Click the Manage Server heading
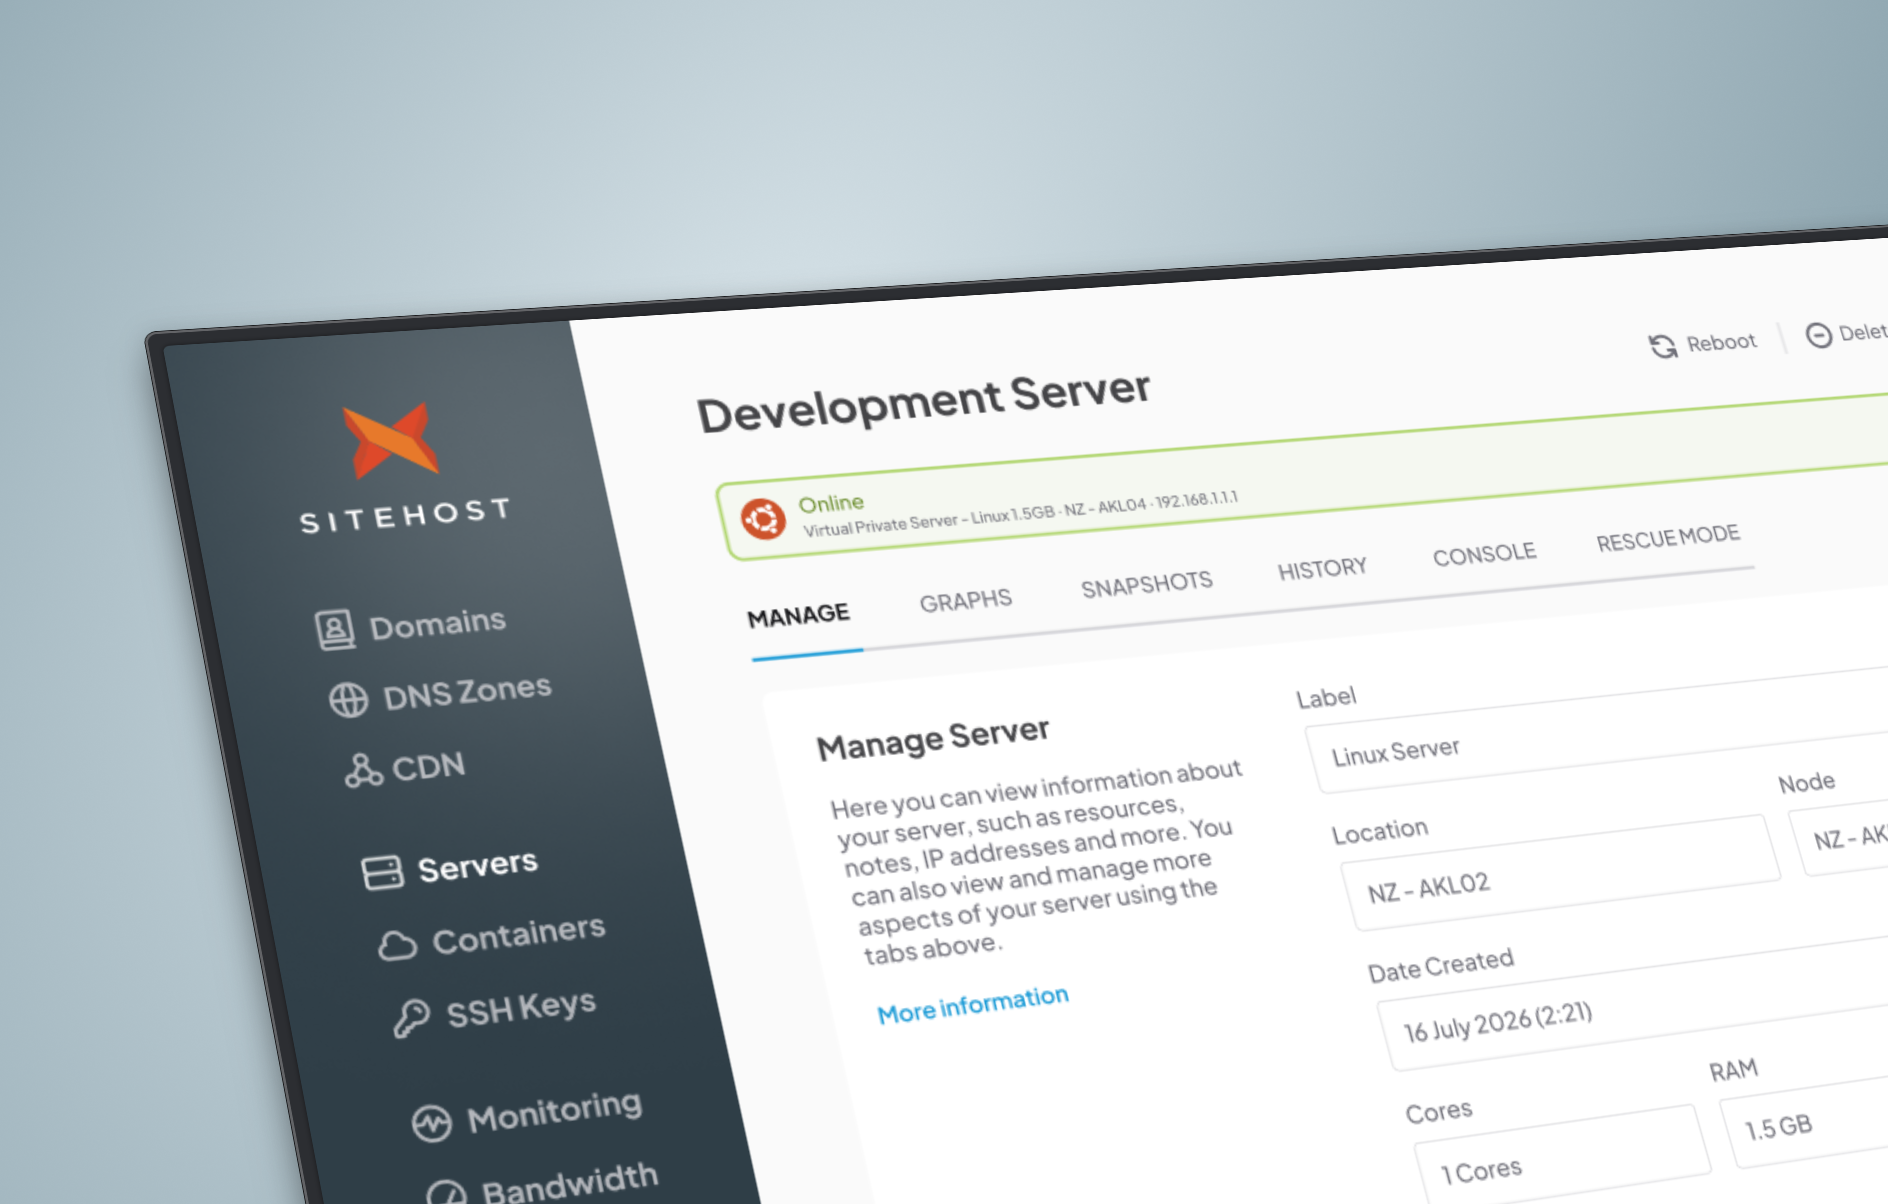1888x1204 pixels. click(x=933, y=739)
